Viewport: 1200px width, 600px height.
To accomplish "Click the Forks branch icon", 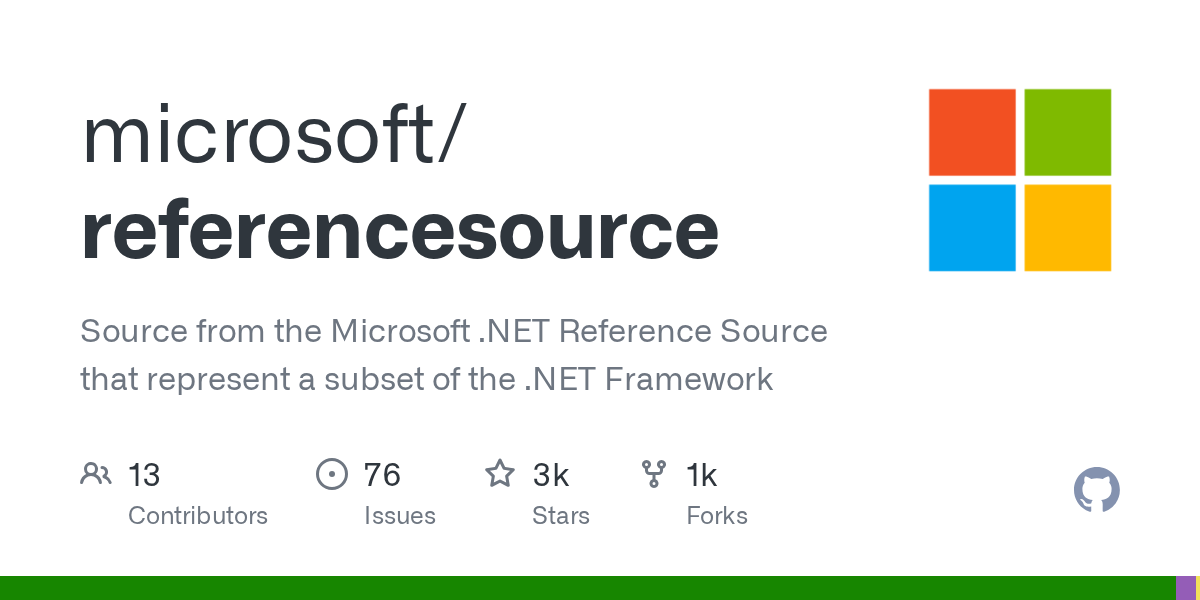I will click(654, 474).
